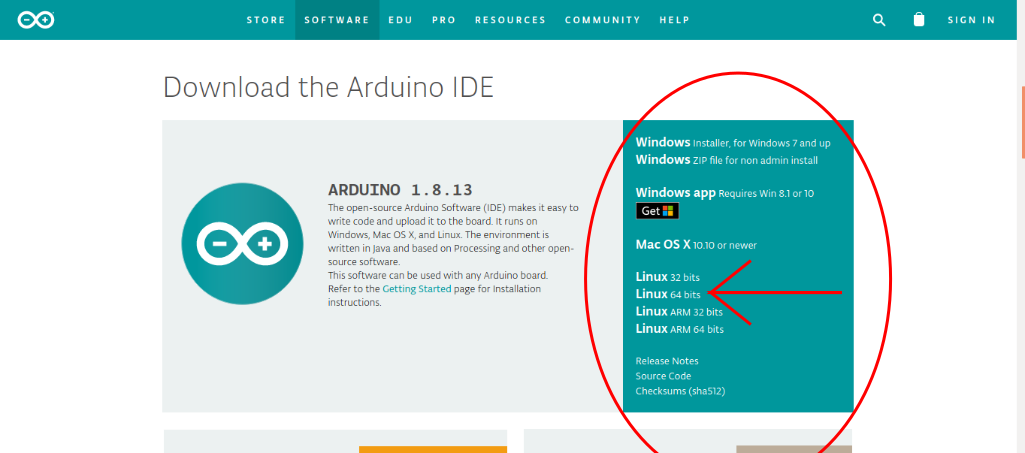This screenshot has width=1025, height=453.
Task: Open the Source Code link
Action: [664, 376]
